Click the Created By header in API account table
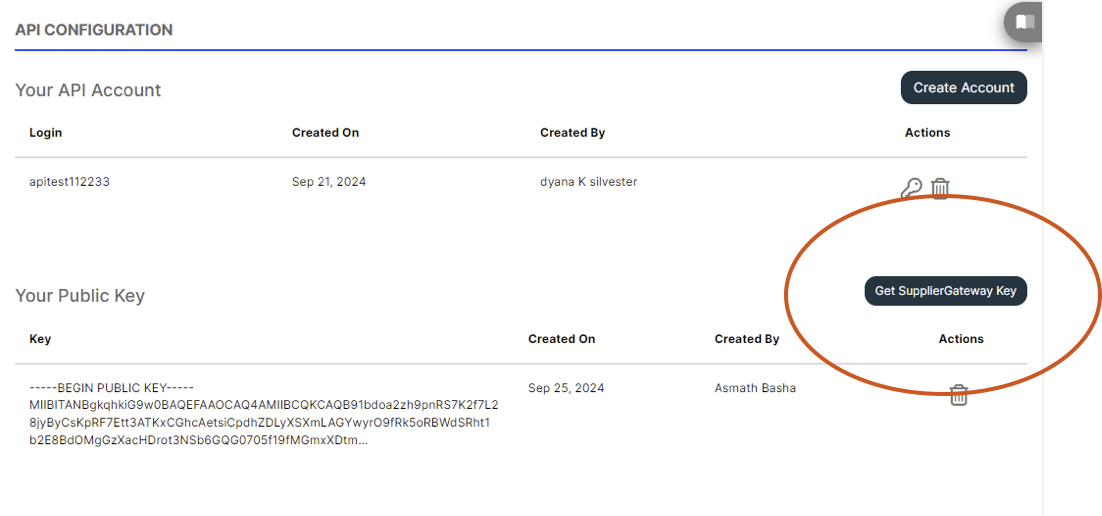 click(x=573, y=132)
